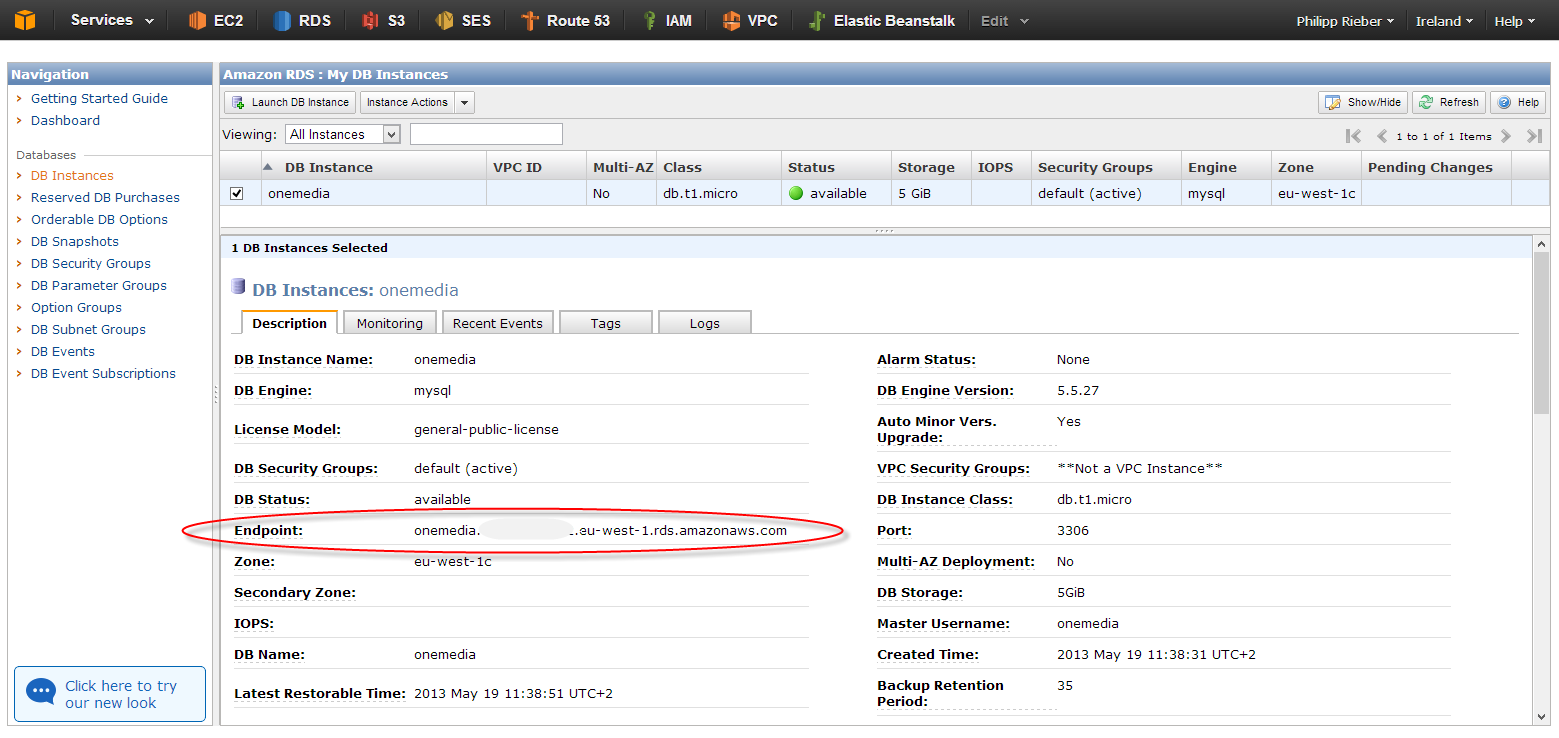Click the database icon next to DB Instances heading
Screen dimensions: 1559x738
(238, 287)
